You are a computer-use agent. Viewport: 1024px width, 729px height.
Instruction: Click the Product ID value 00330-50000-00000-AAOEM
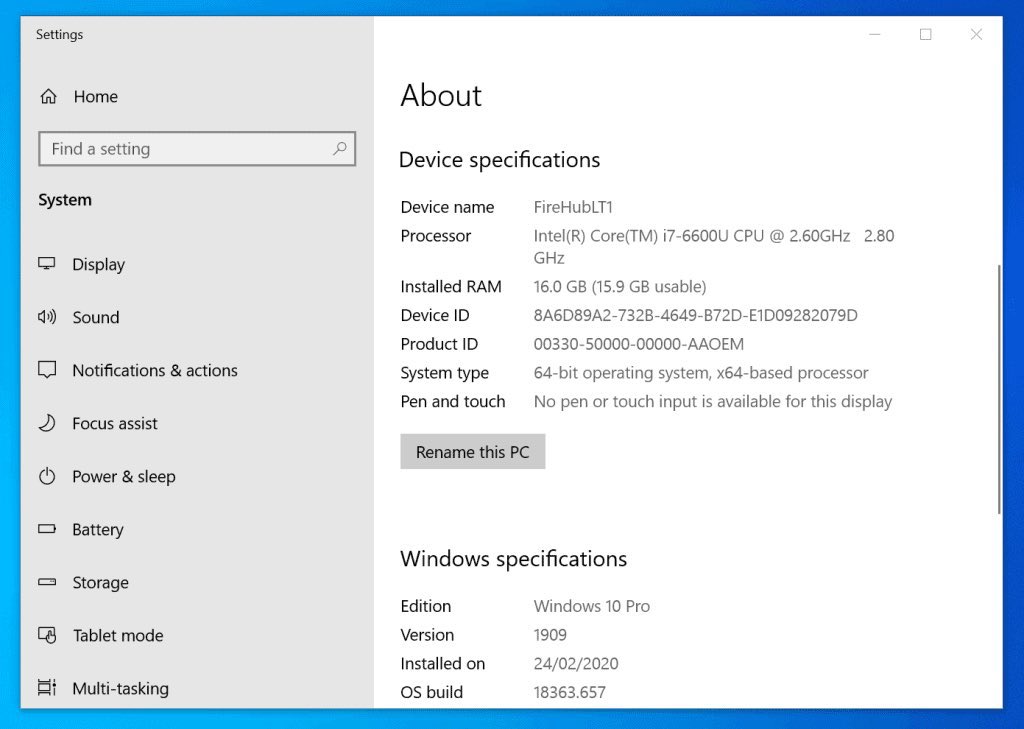(x=638, y=344)
